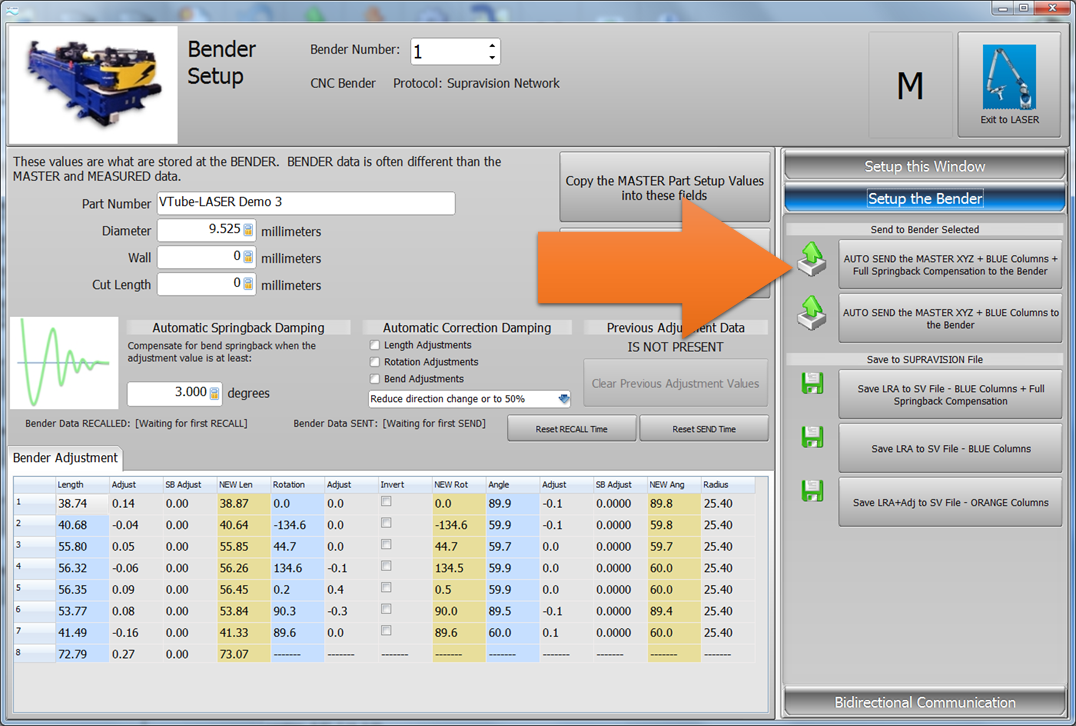The image size is (1076, 726).
Task: Click Copy the MASTER Part Setup Values button
Action: (x=664, y=188)
